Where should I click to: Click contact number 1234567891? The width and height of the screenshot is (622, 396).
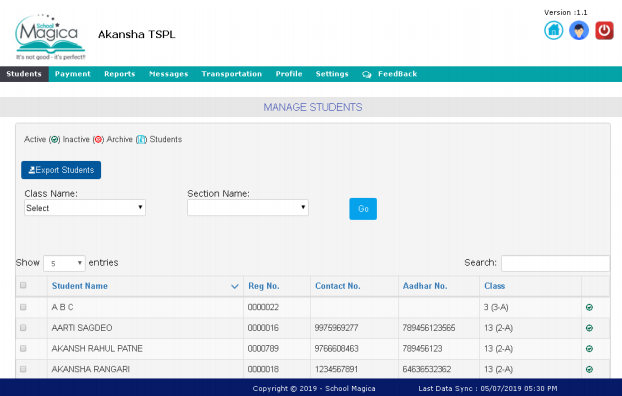(x=336, y=369)
